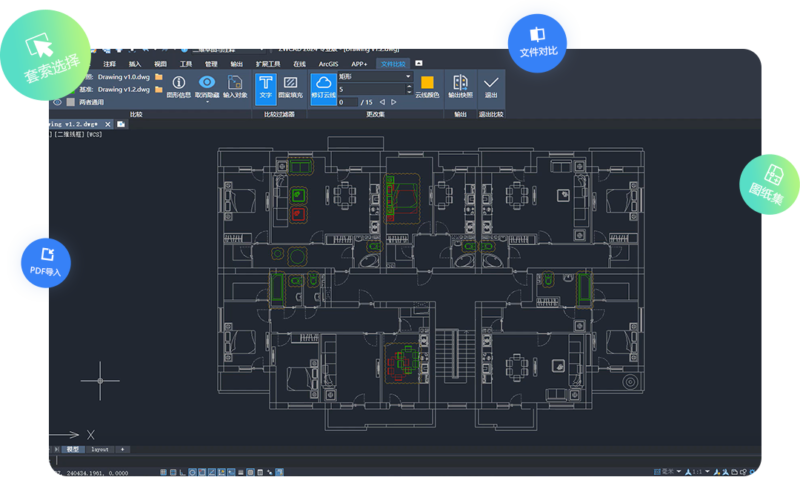Toggle polar tracking in status bar
The image size is (800, 497).
192,473
